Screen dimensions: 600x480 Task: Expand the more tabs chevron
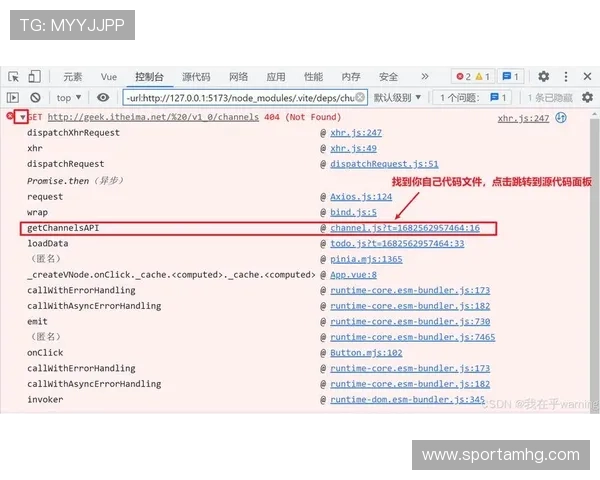coord(424,76)
